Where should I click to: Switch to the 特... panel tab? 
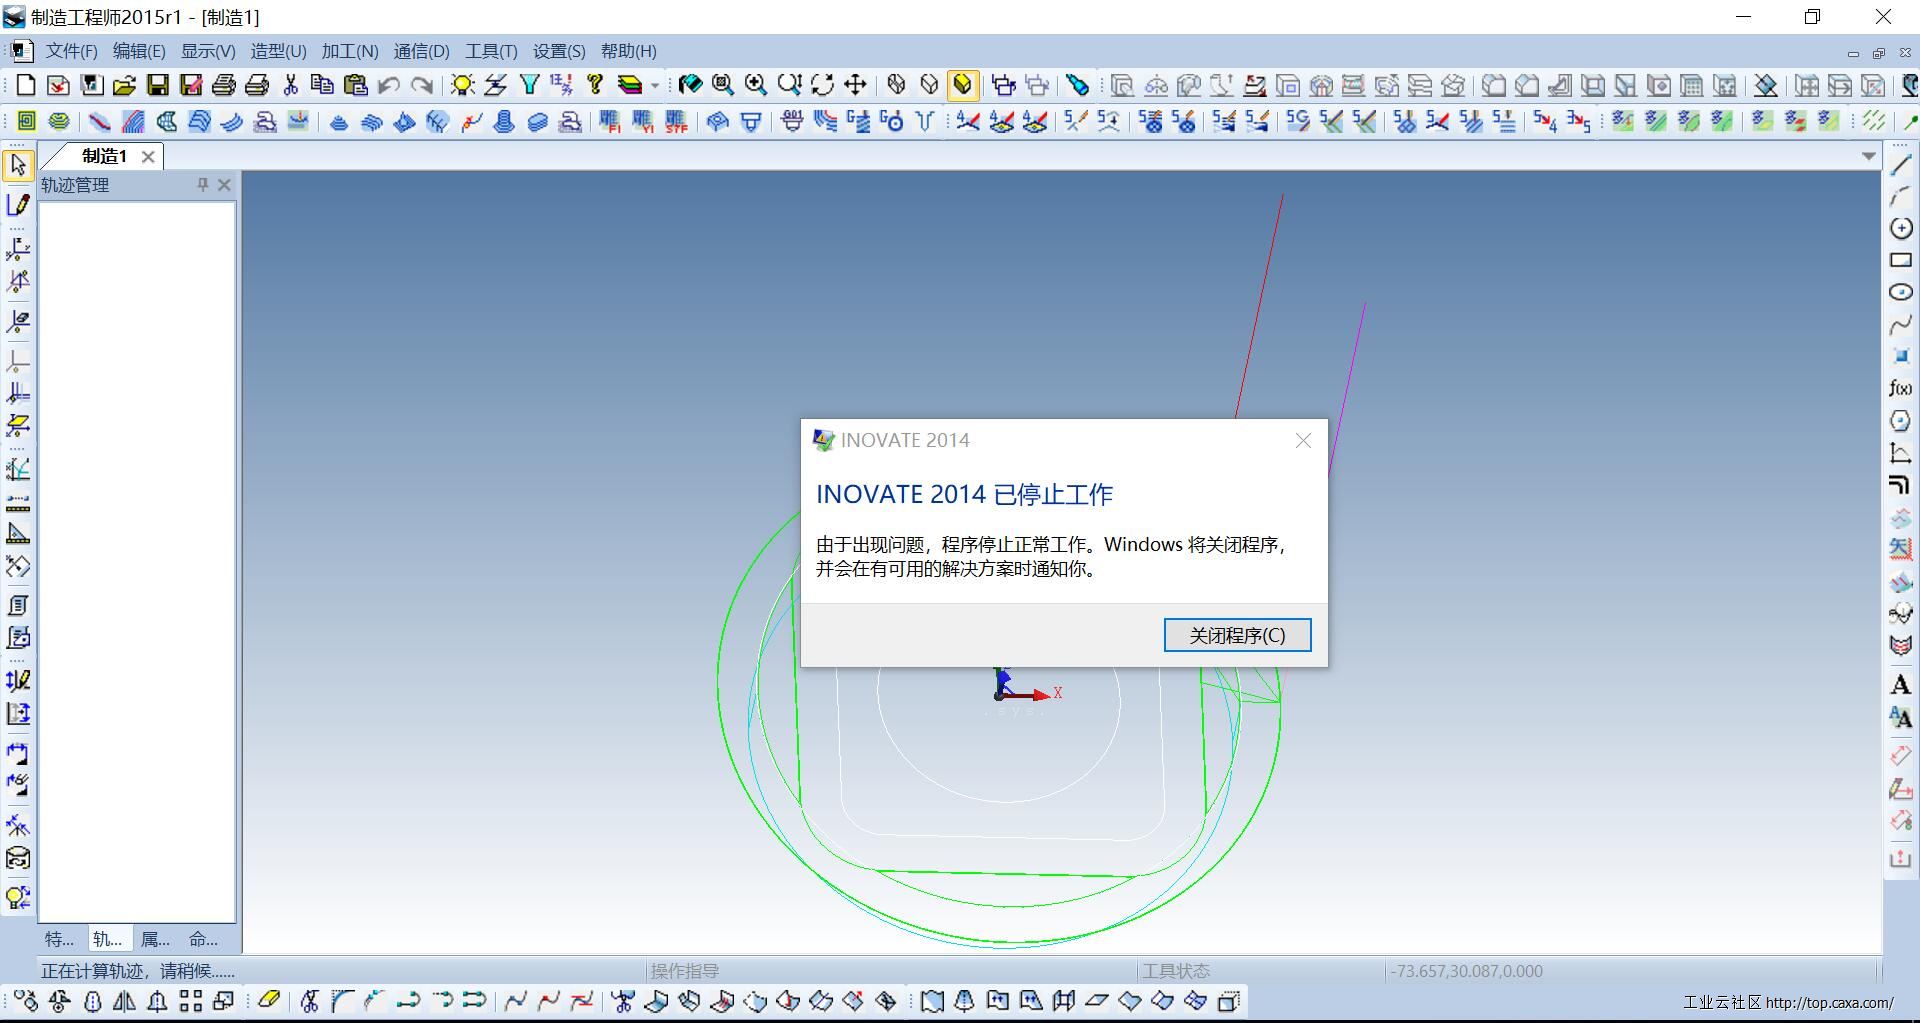59,939
